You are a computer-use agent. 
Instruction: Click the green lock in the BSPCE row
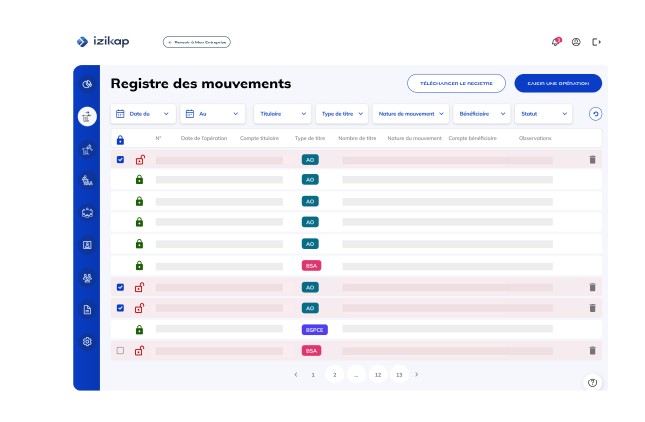[x=139, y=329]
